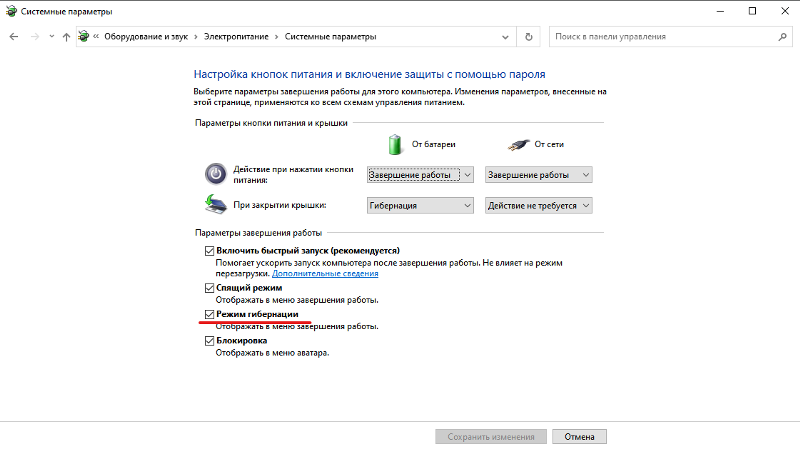Toggle the Блокировка checkbox
This screenshot has height=451, width=800.
209,341
